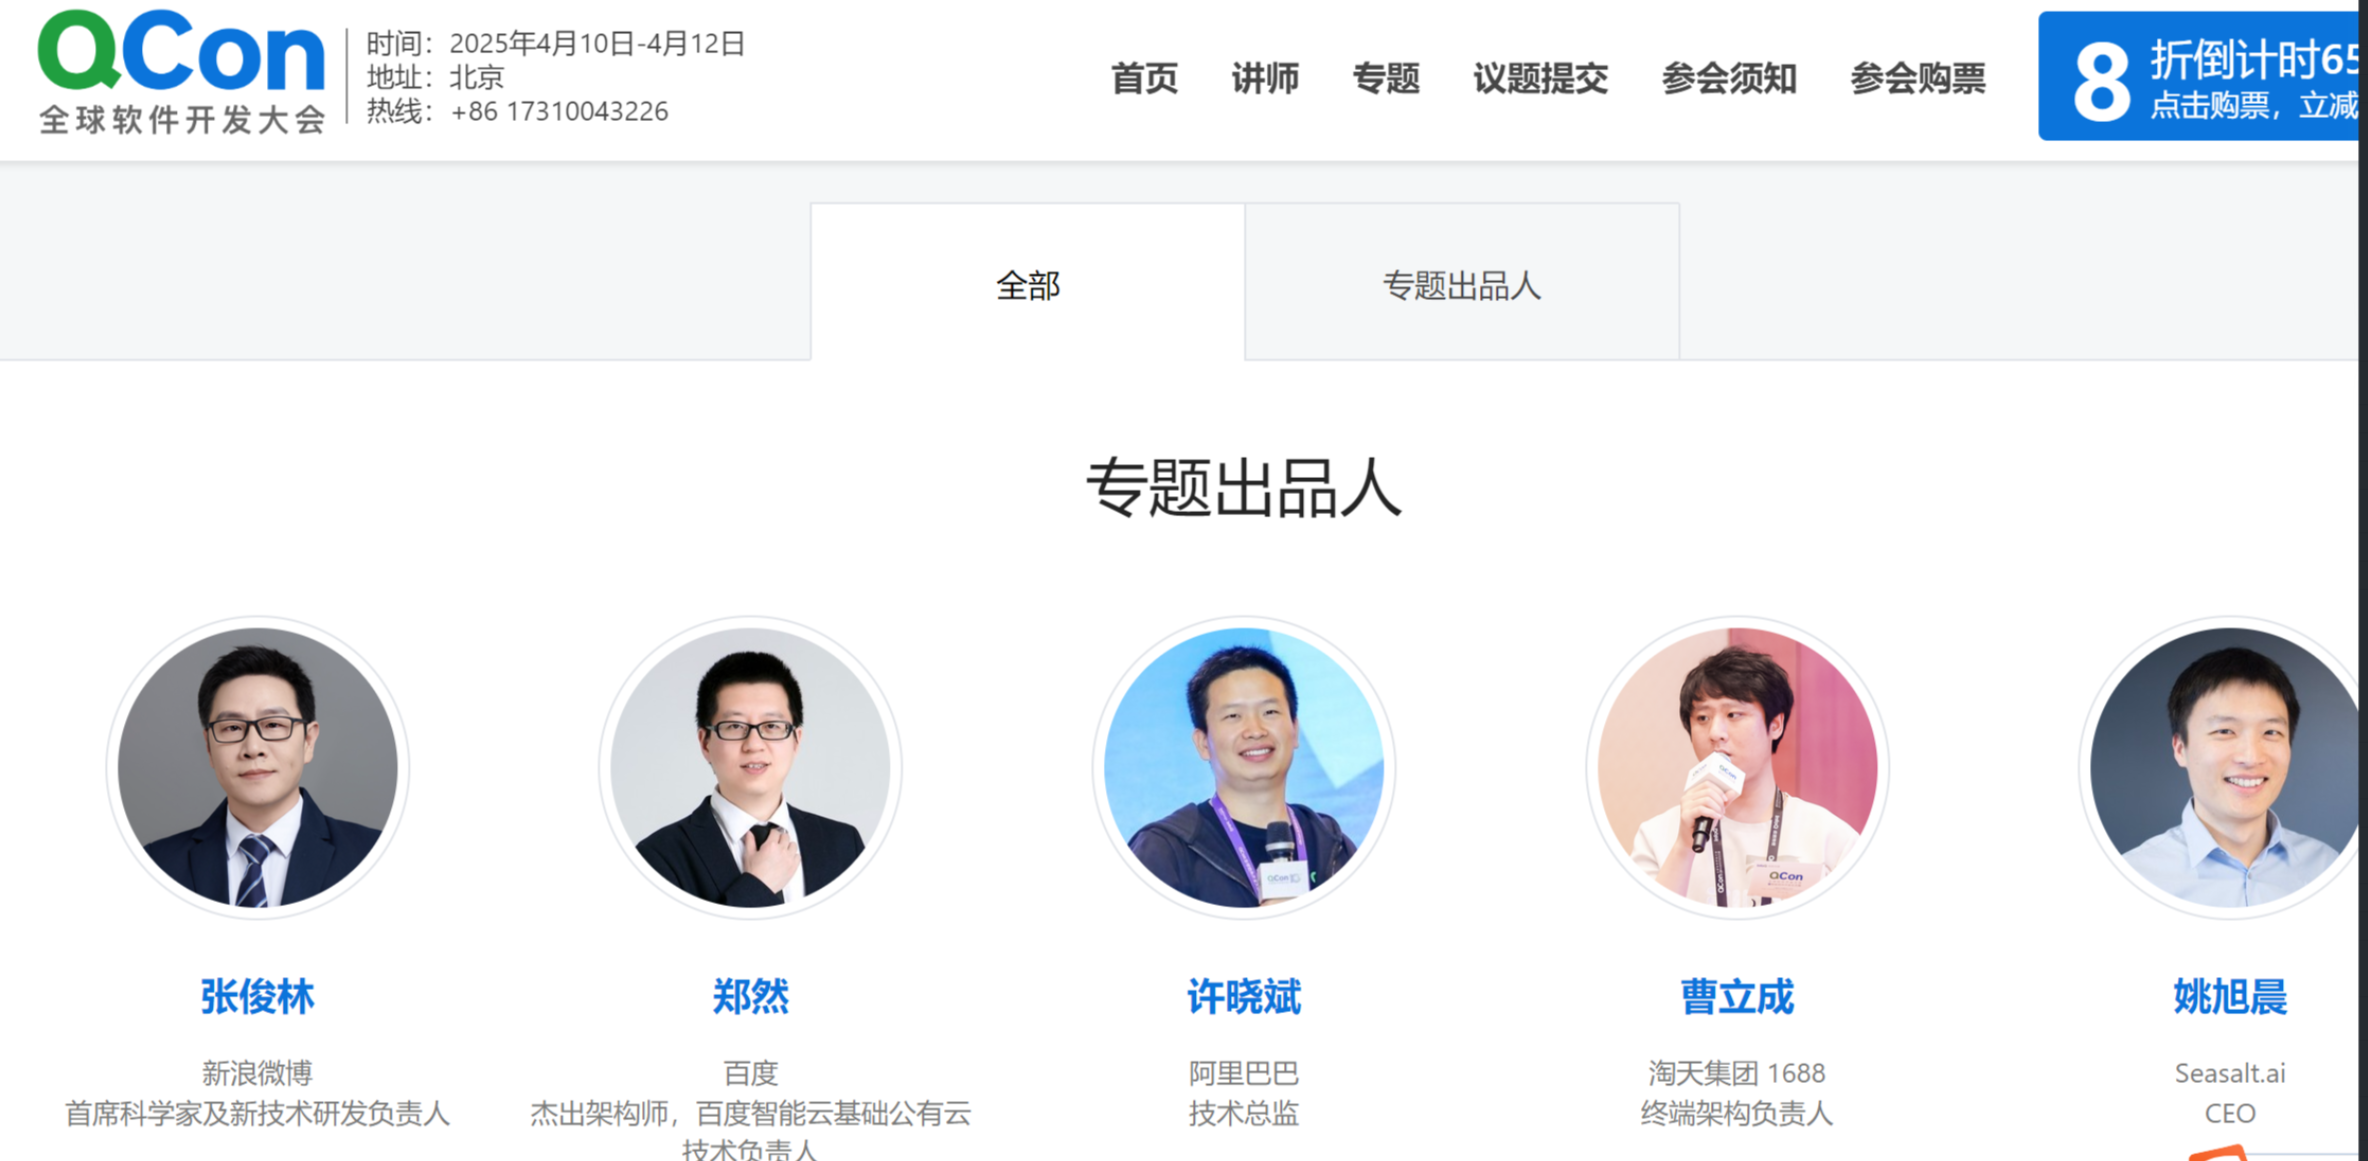Open 张俊林's profile photo
The height and width of the screenshot is (1161, 2368).
click(258, 767)
